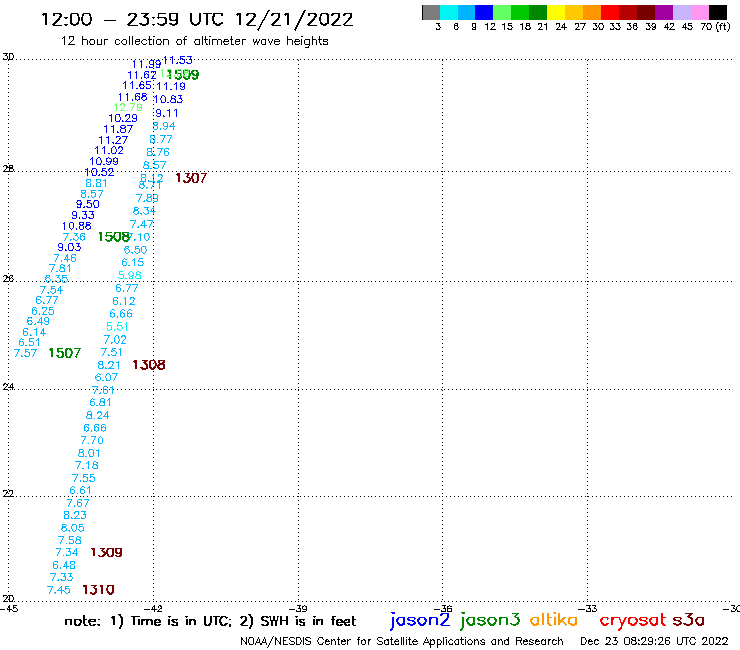This screenshot has width=740, height=650.
Task: Click the longitude axis label '-39'
Action: pyautogui.click(x=298, y=608)
